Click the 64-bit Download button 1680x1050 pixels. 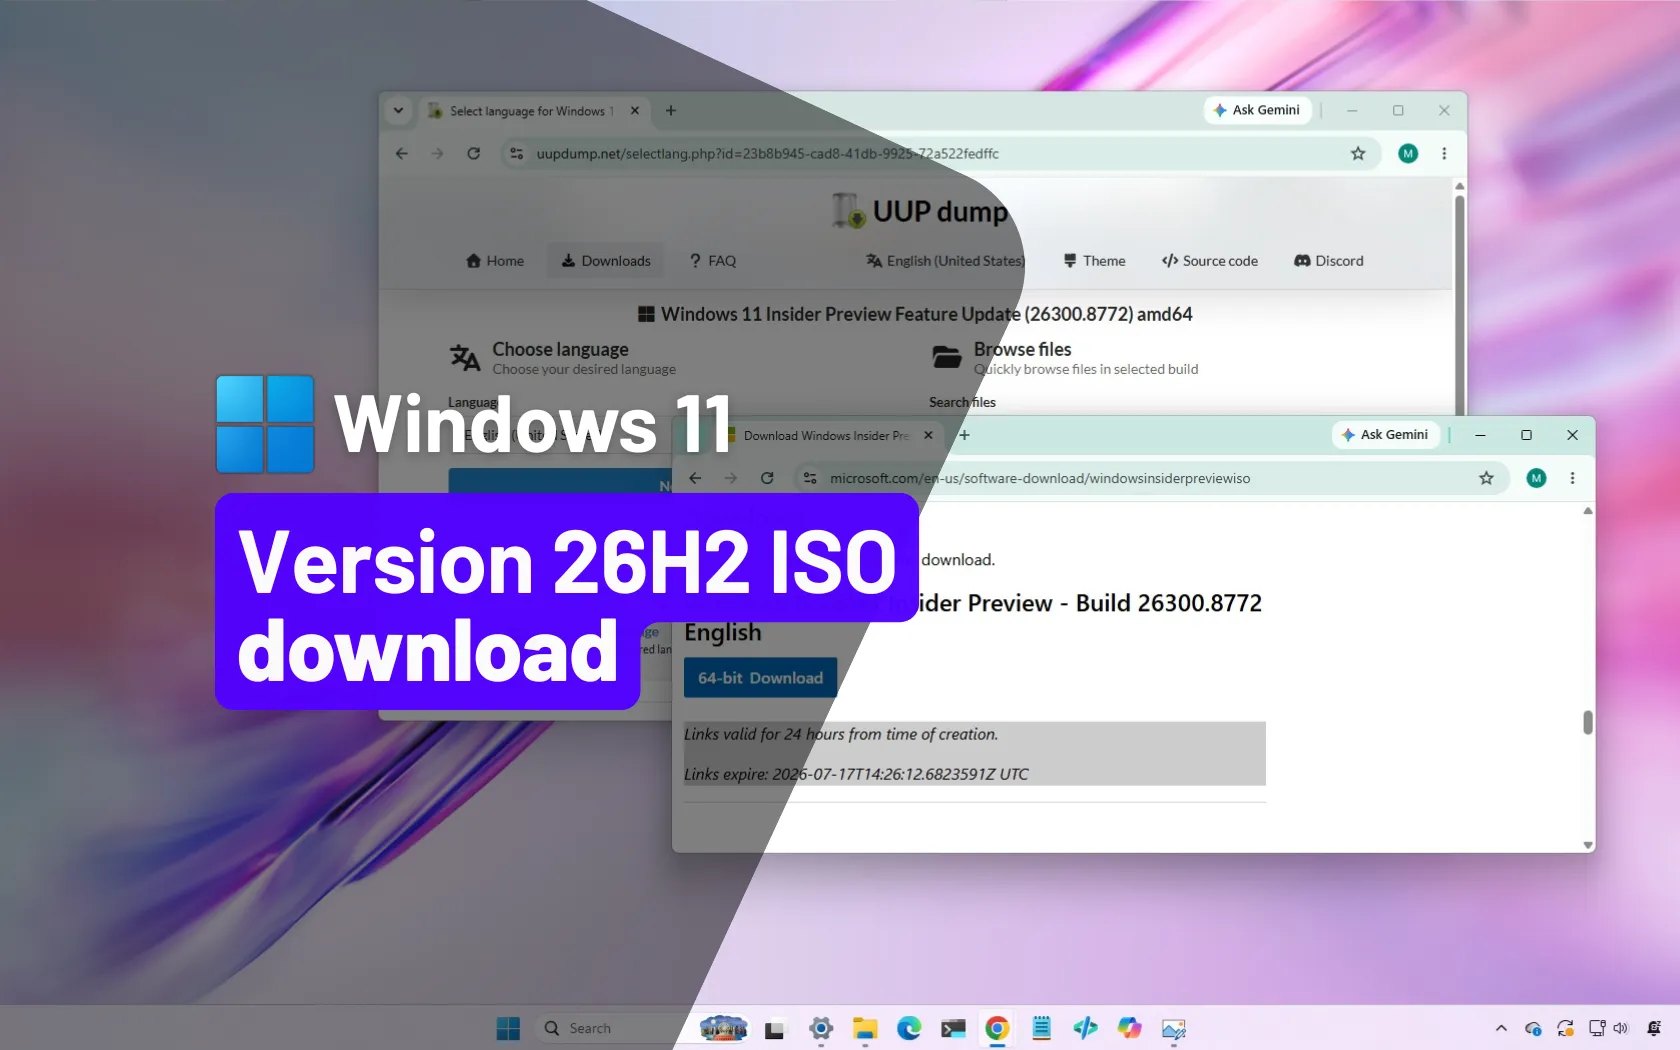(x=760, y=678)
